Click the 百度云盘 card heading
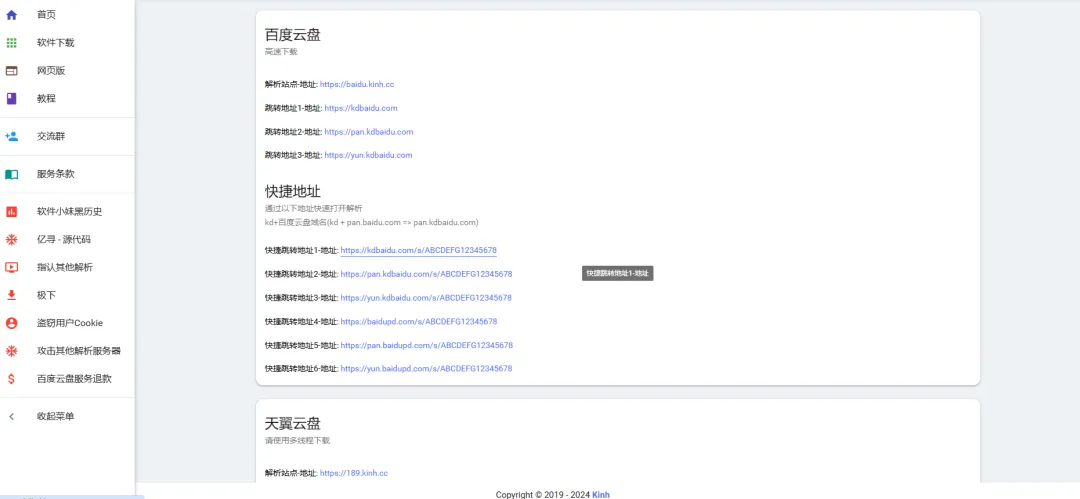 click(x=293, y=35)
